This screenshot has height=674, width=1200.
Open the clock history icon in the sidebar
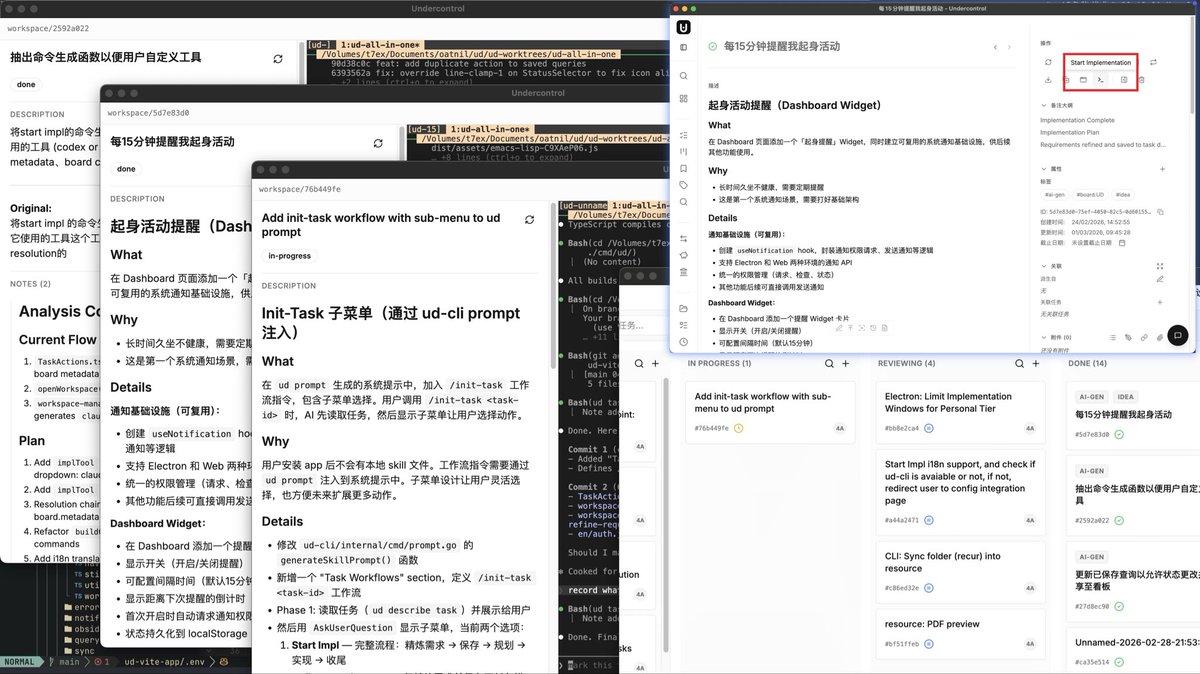[x=684, y=342]
